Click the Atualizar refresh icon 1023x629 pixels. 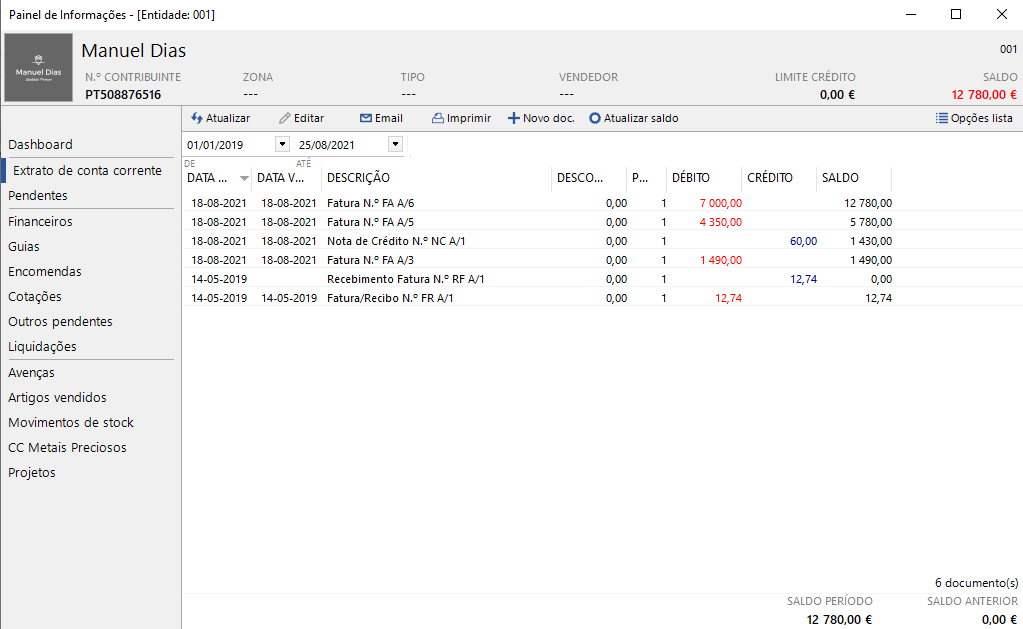click(x=196, y=118)
